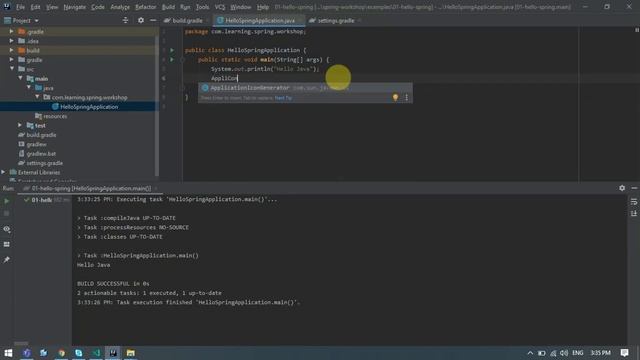Click the Next Tip link in completion popup

point(283,98)
